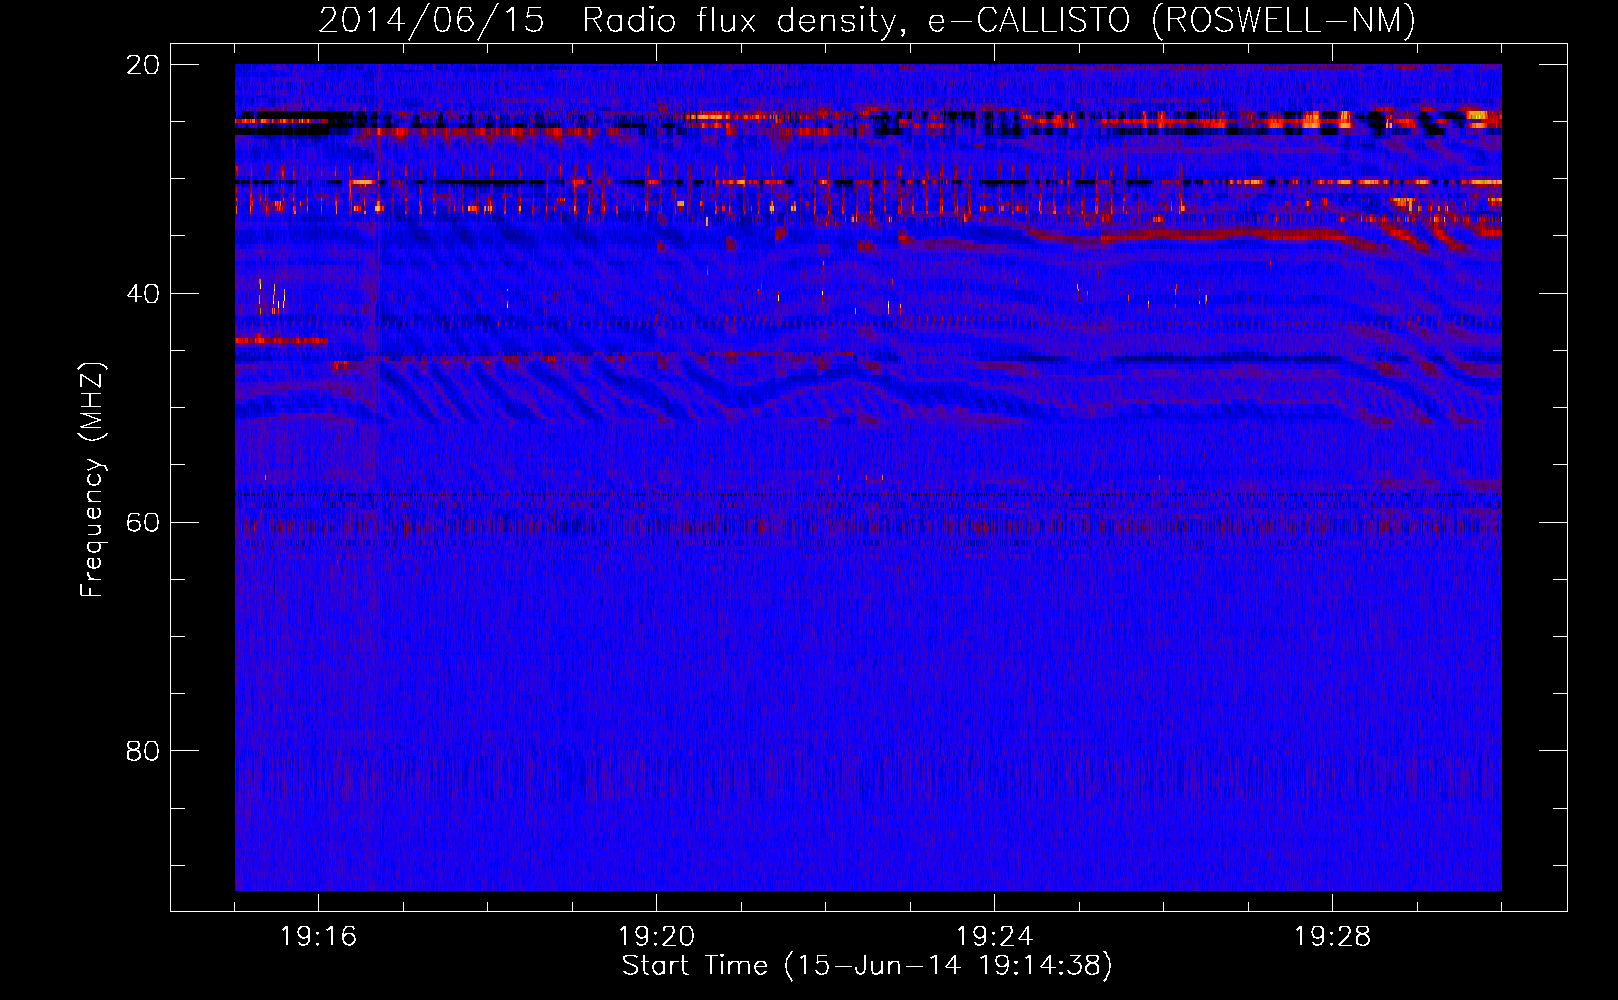Click the plot title 'Radio flux density, e-CALLISTO (ROSWELL-NM)'
Screen dimensions: 1618x1000
(999, 20)
